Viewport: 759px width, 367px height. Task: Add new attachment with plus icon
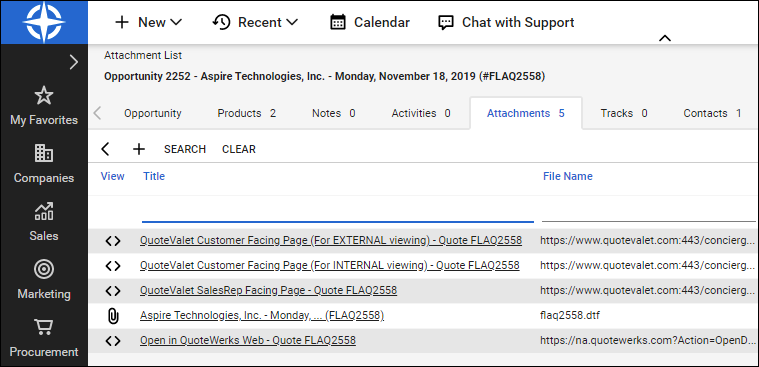coord(139,149)
